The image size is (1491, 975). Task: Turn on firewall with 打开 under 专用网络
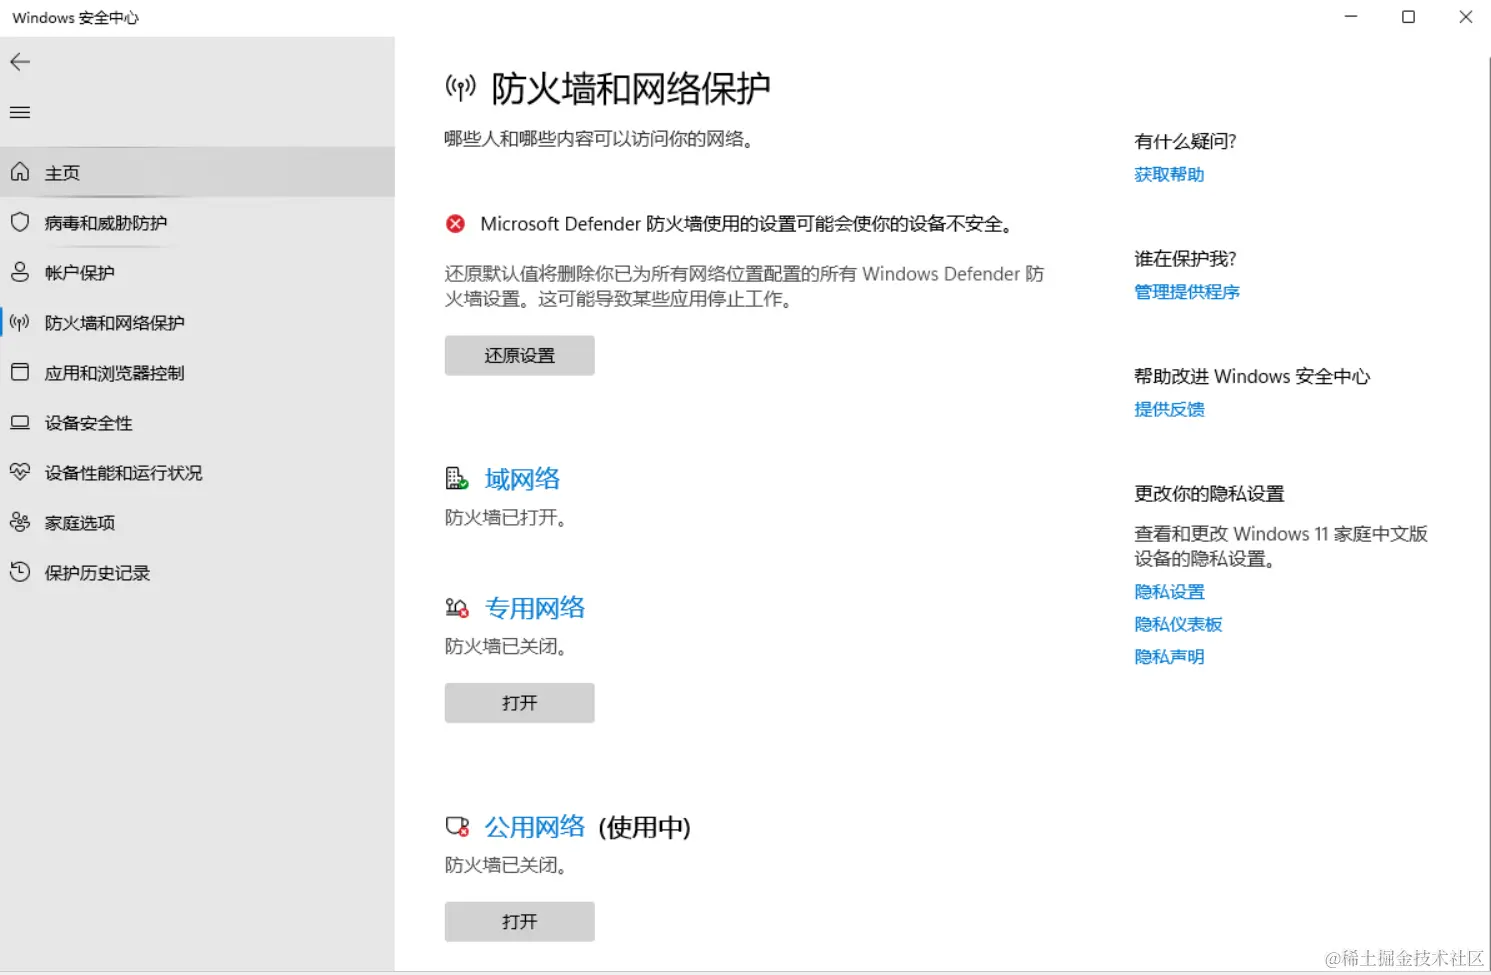point(519,703)
